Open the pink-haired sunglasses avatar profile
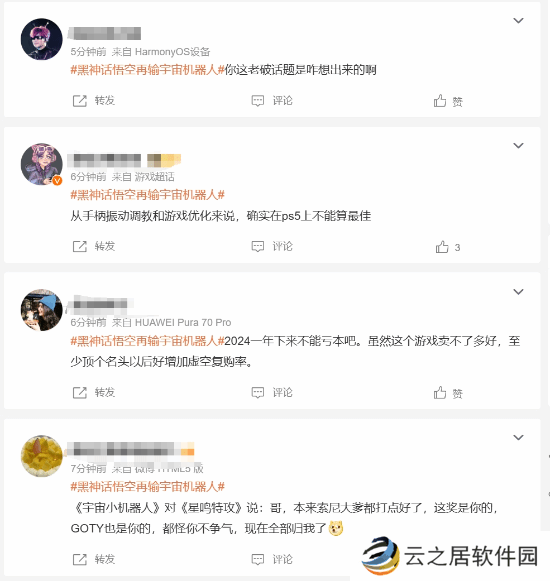Image resolution: width=550 pixels, height=581 pixels. coord(42,39)
